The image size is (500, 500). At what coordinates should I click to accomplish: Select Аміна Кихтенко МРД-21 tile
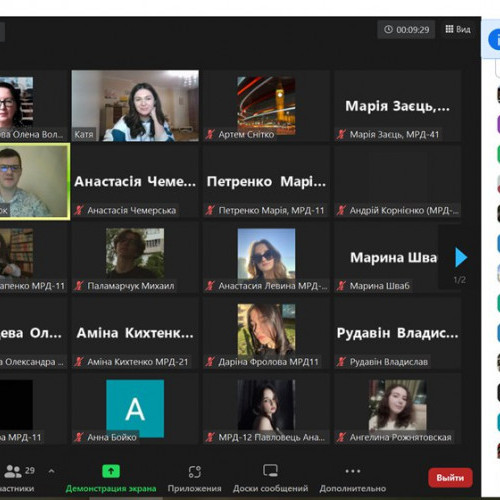[135, 333]
